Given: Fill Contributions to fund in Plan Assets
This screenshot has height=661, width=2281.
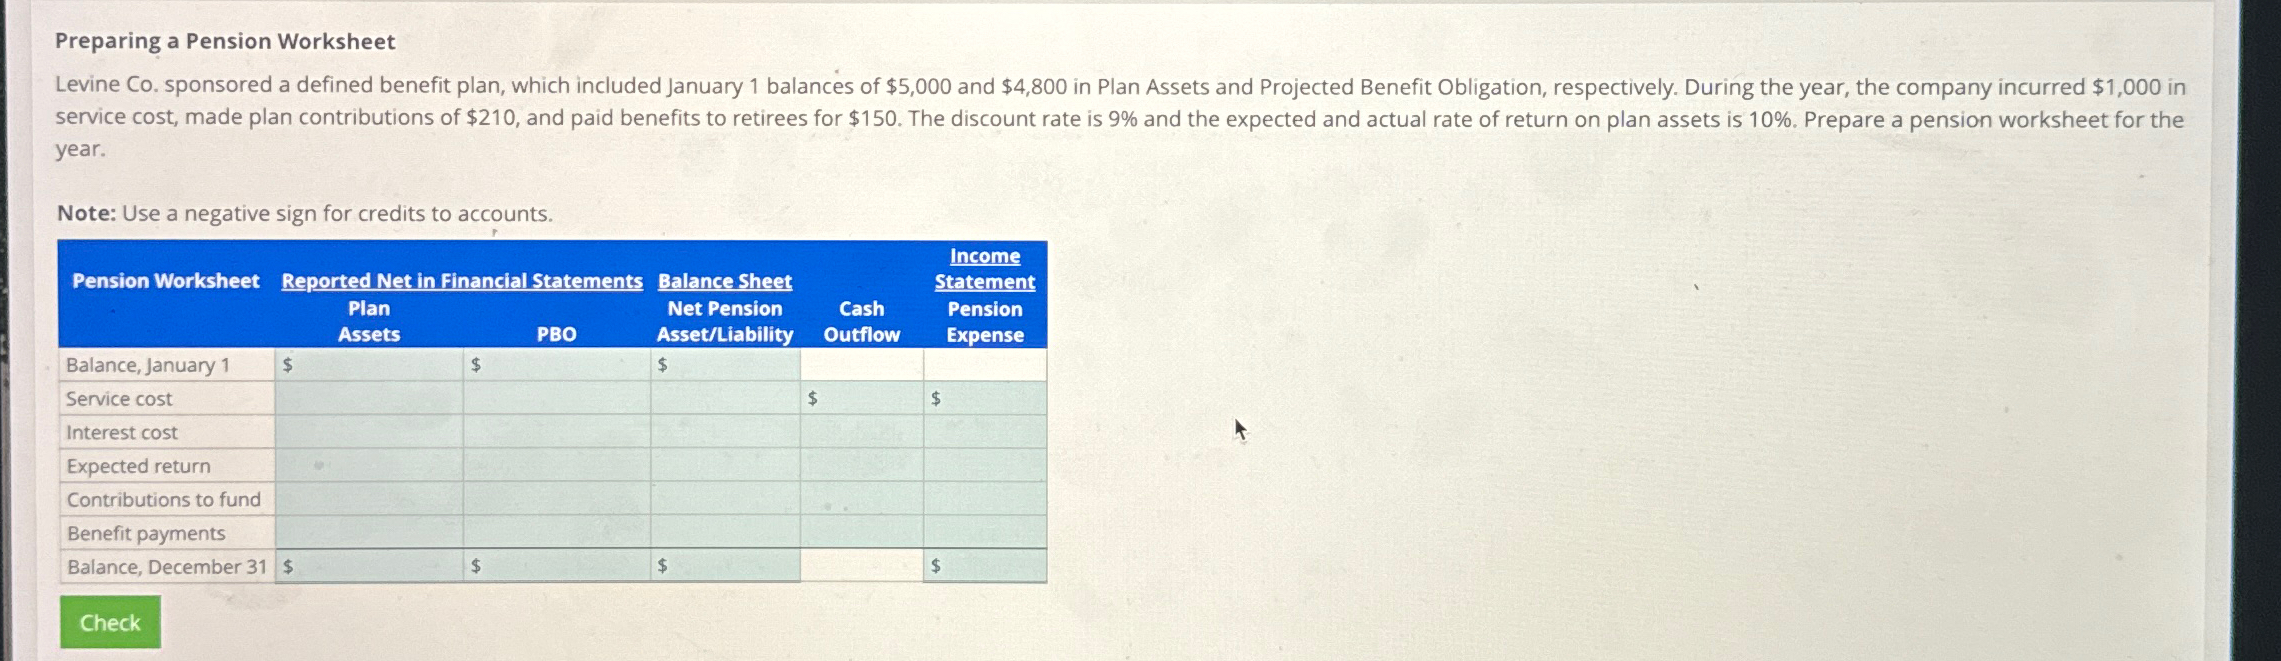Looking at the screenshot, I should click(x=365, y=499).
